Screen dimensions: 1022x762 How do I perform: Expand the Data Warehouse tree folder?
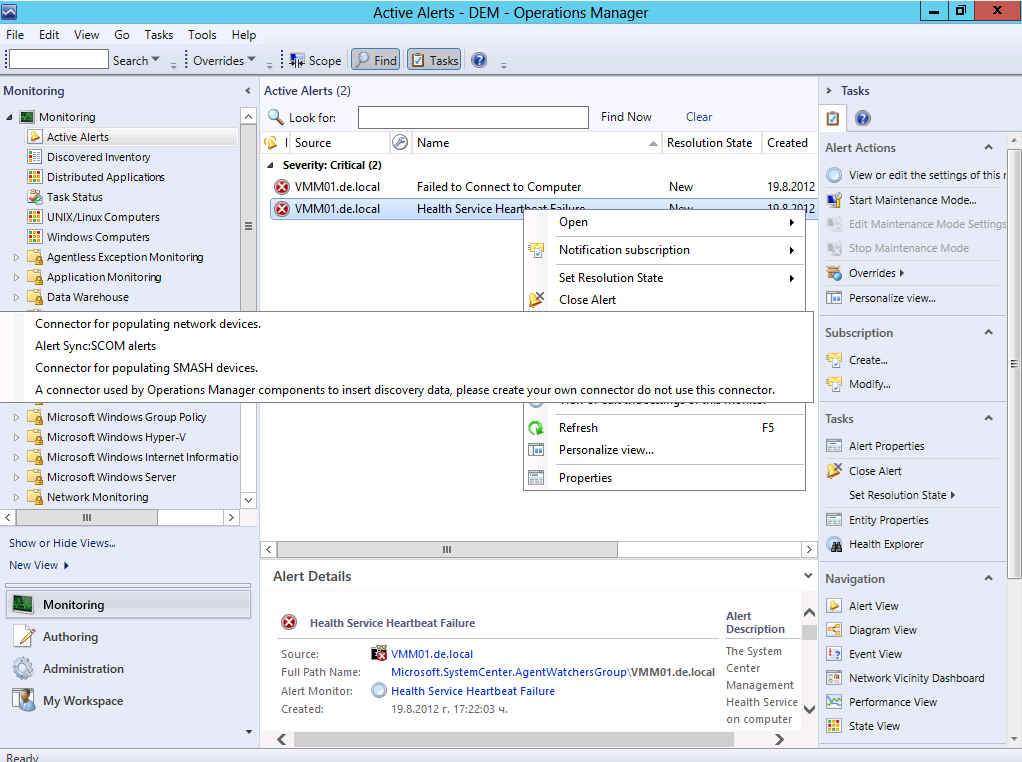[16, 297]
